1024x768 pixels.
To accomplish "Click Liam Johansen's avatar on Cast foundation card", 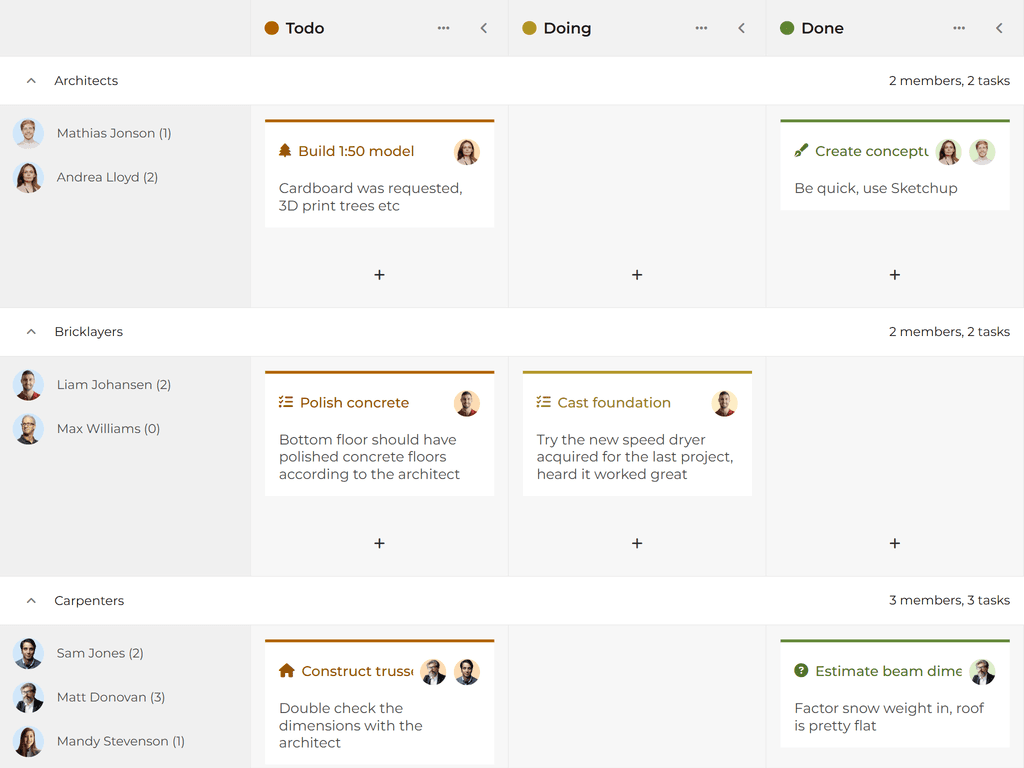I will tap(724, 403).
